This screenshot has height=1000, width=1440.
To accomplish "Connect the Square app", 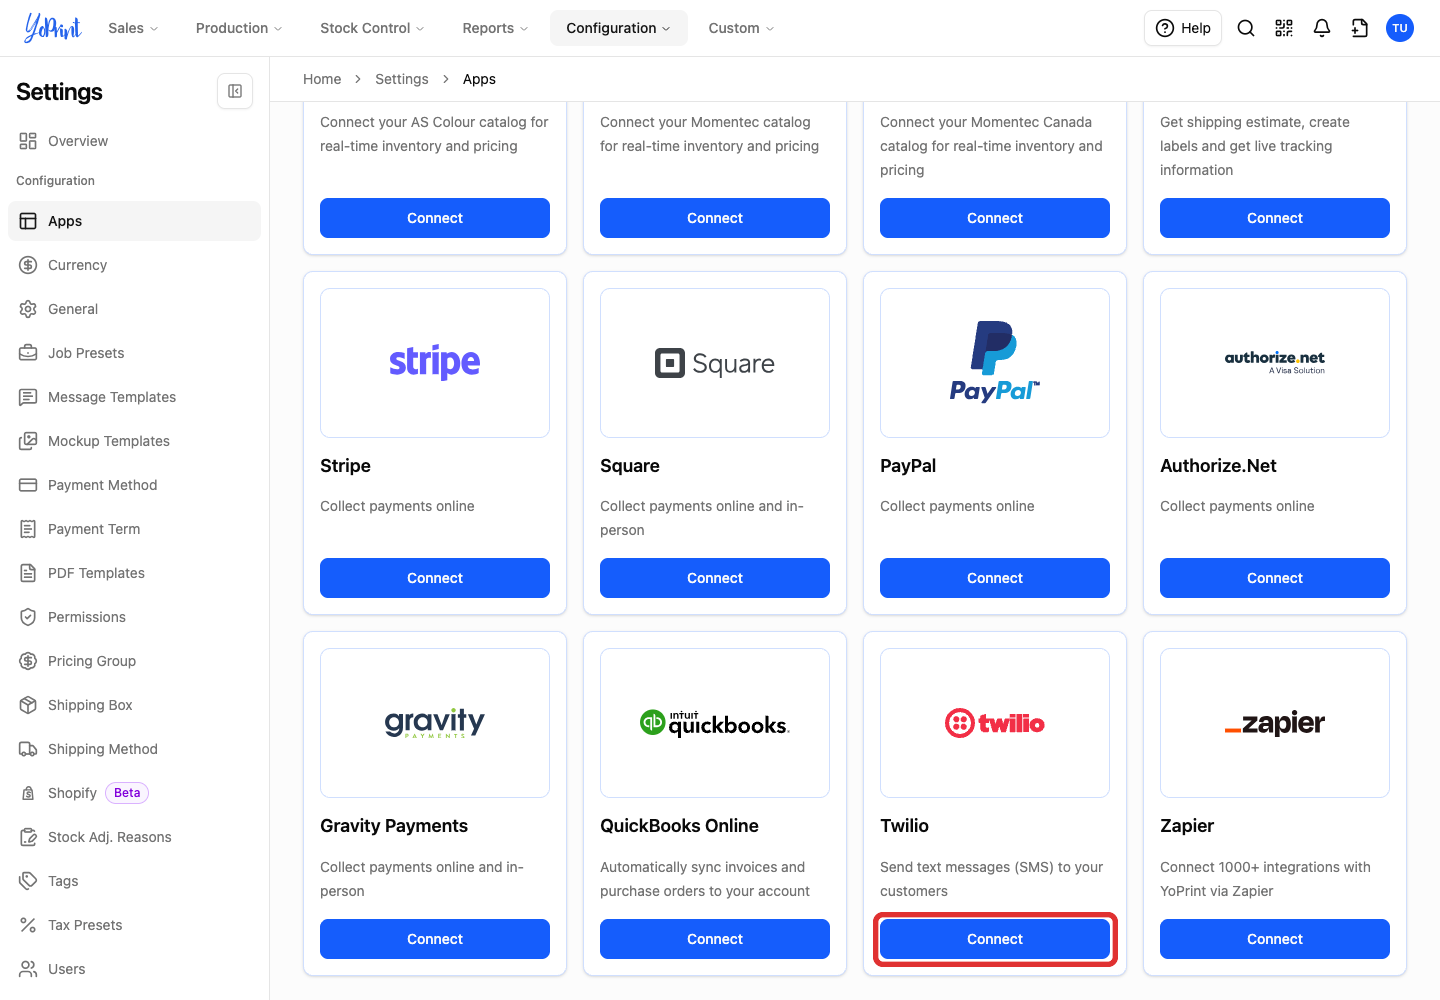I will (x=715, y=578).
